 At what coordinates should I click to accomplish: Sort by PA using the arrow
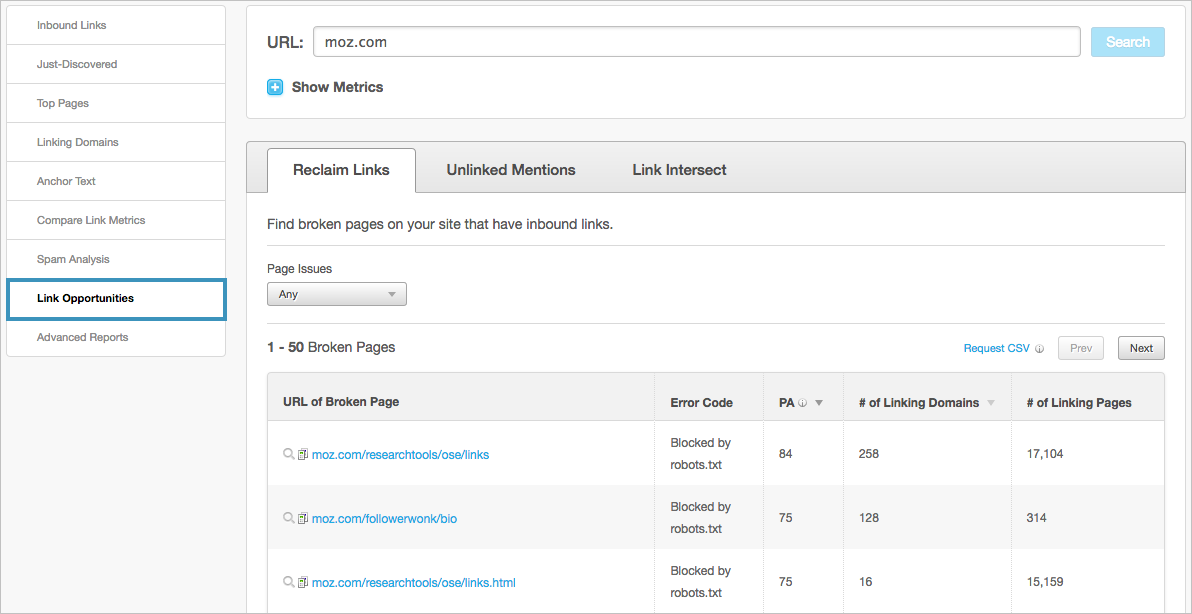point(819,404)
